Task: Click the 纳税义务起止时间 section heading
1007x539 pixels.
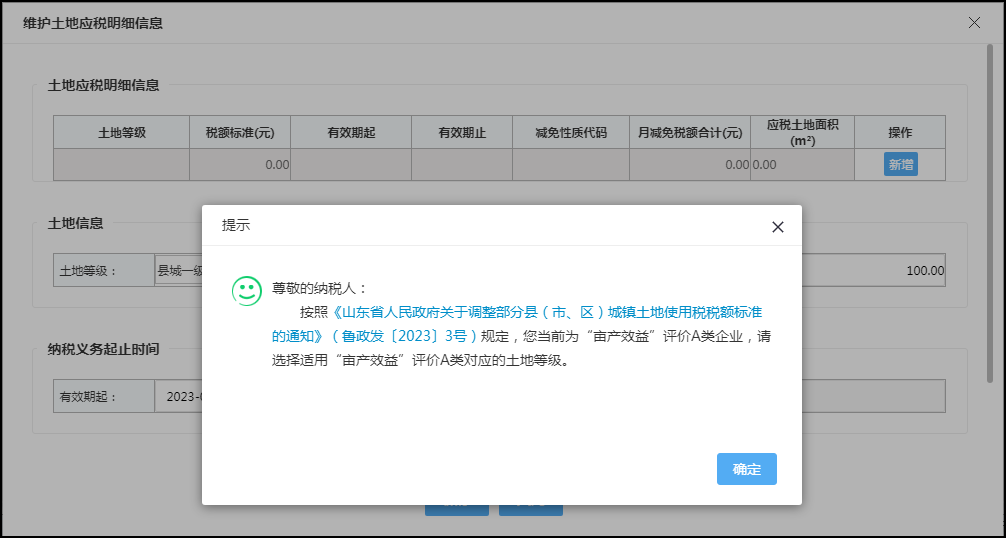Action: tap(103, 349)
